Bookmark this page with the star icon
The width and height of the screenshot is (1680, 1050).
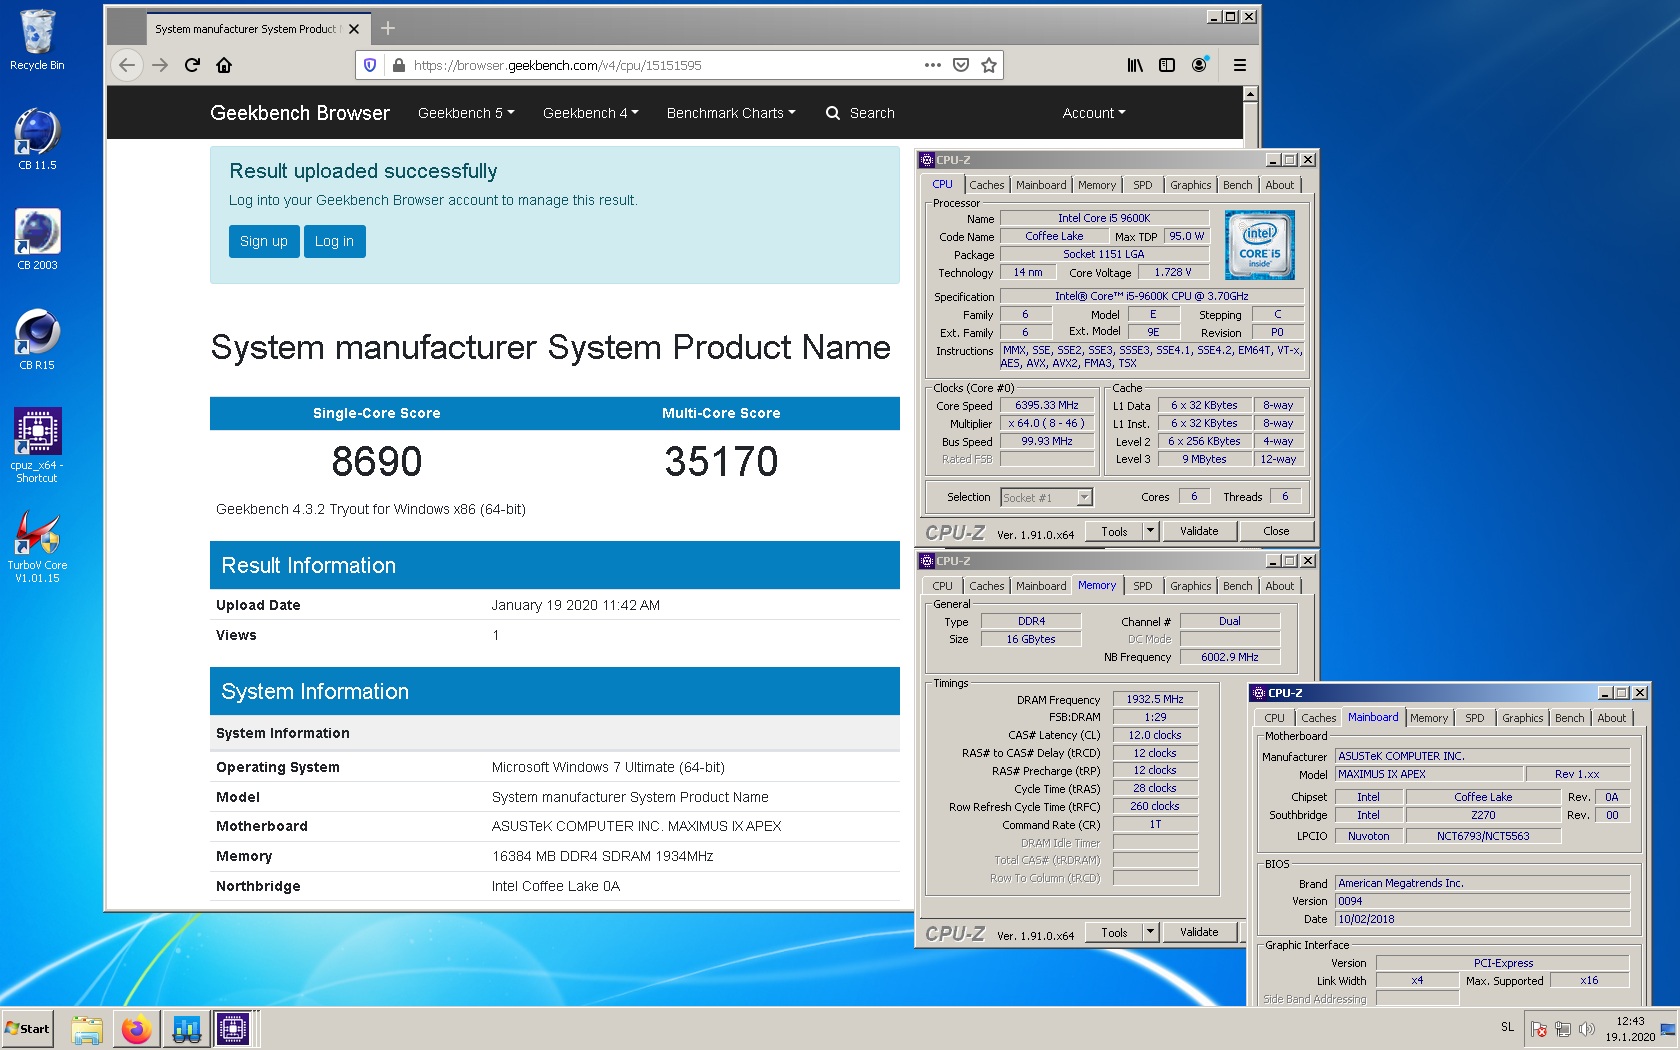click(x=989, y=65)
